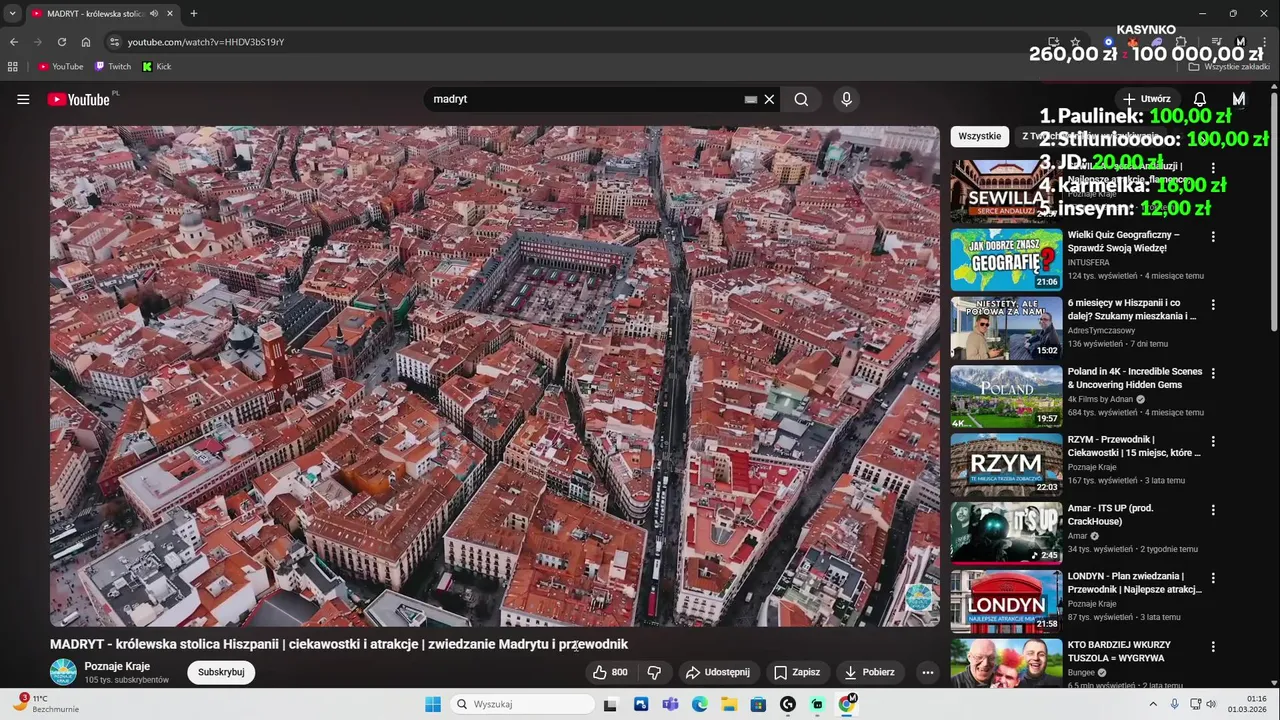Click the Utwórz create button
Image resolution: width=1280 pixels, height=720 pixels.
pyautogui.click(x=1146, y=99)
